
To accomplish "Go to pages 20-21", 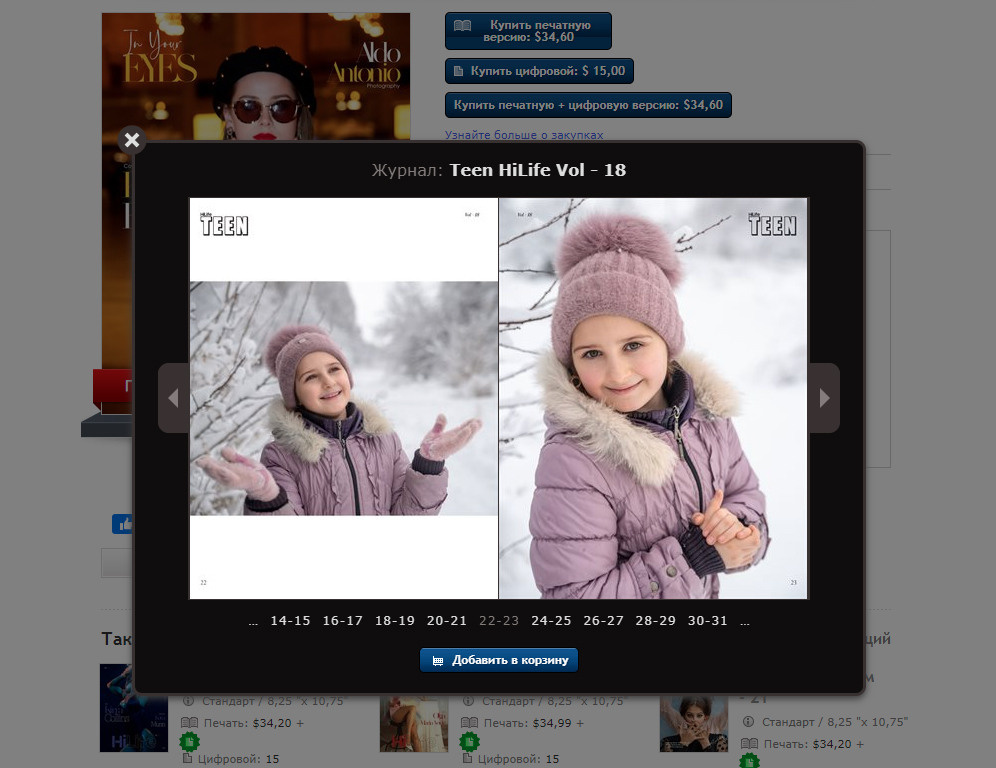I will 446,621.
